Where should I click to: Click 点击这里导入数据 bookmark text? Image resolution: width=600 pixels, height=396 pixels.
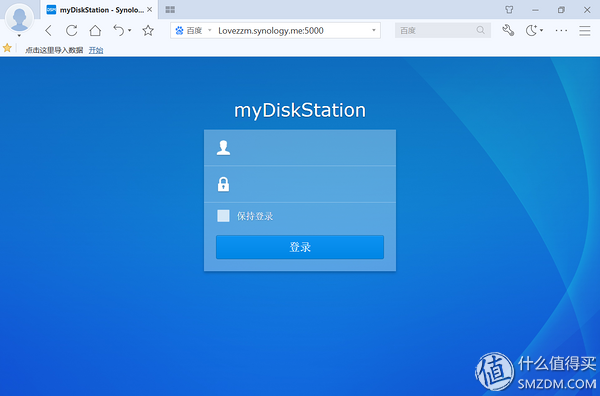tap(54, 50)
